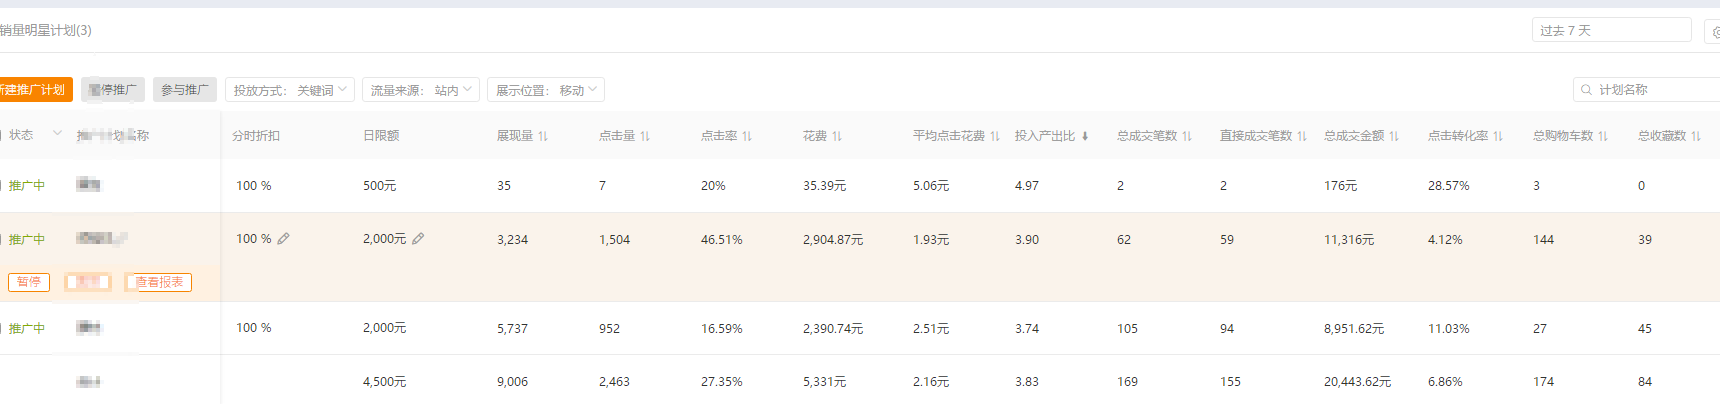This screenshot has height=404, width=1720.
Task: Sort by 点击转化率 column icon
Action: pyautogui.click(x=1498, y=136)
